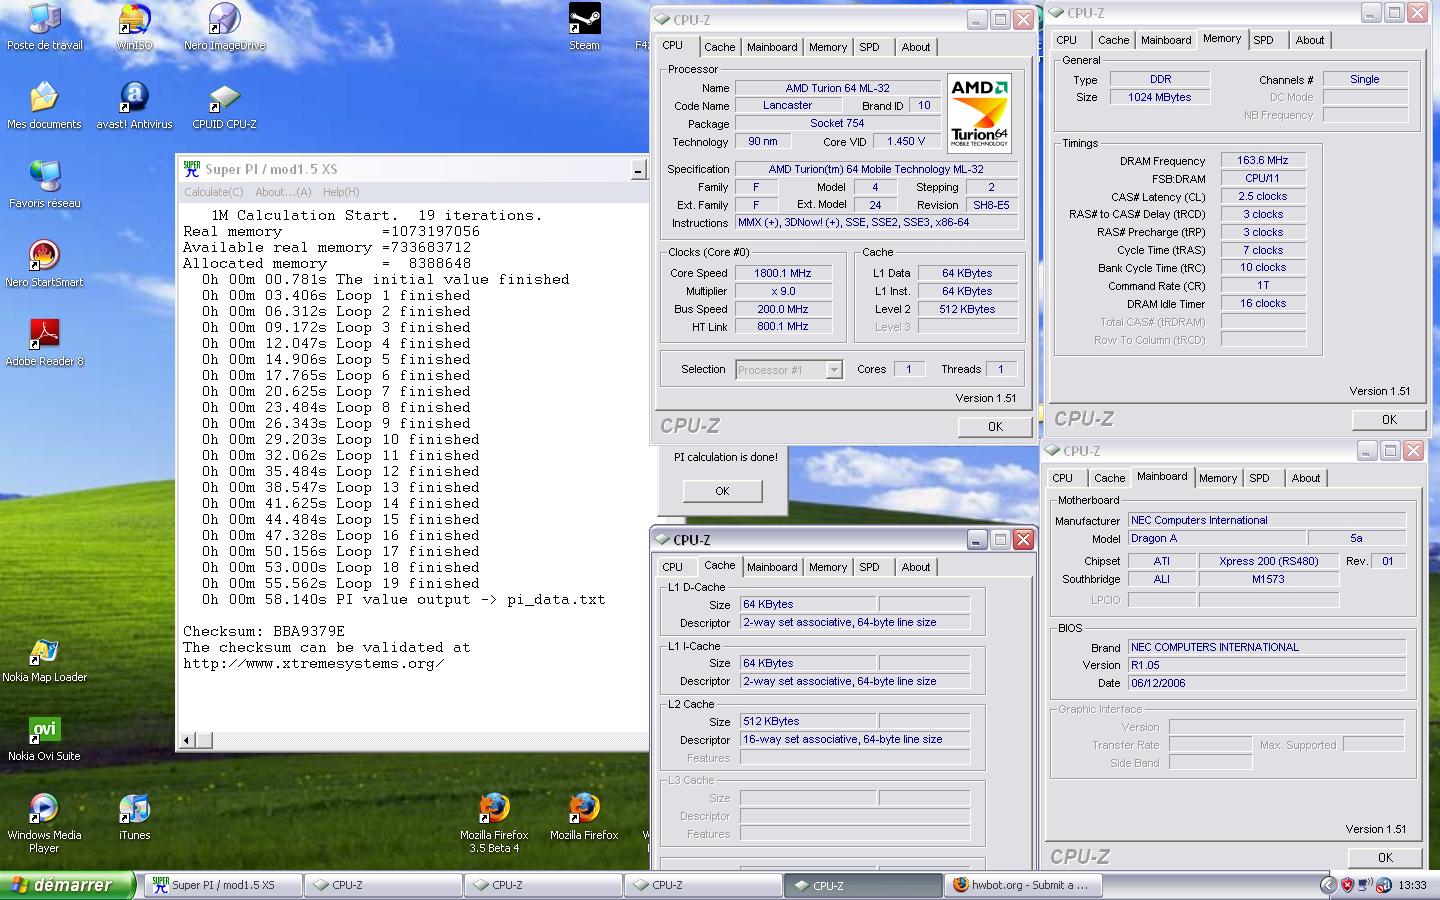Image resolution: width=1440 pixels, height=900 pixels.
Task: Open Nokia Ovi Suite icon
Action: (44, 738)
